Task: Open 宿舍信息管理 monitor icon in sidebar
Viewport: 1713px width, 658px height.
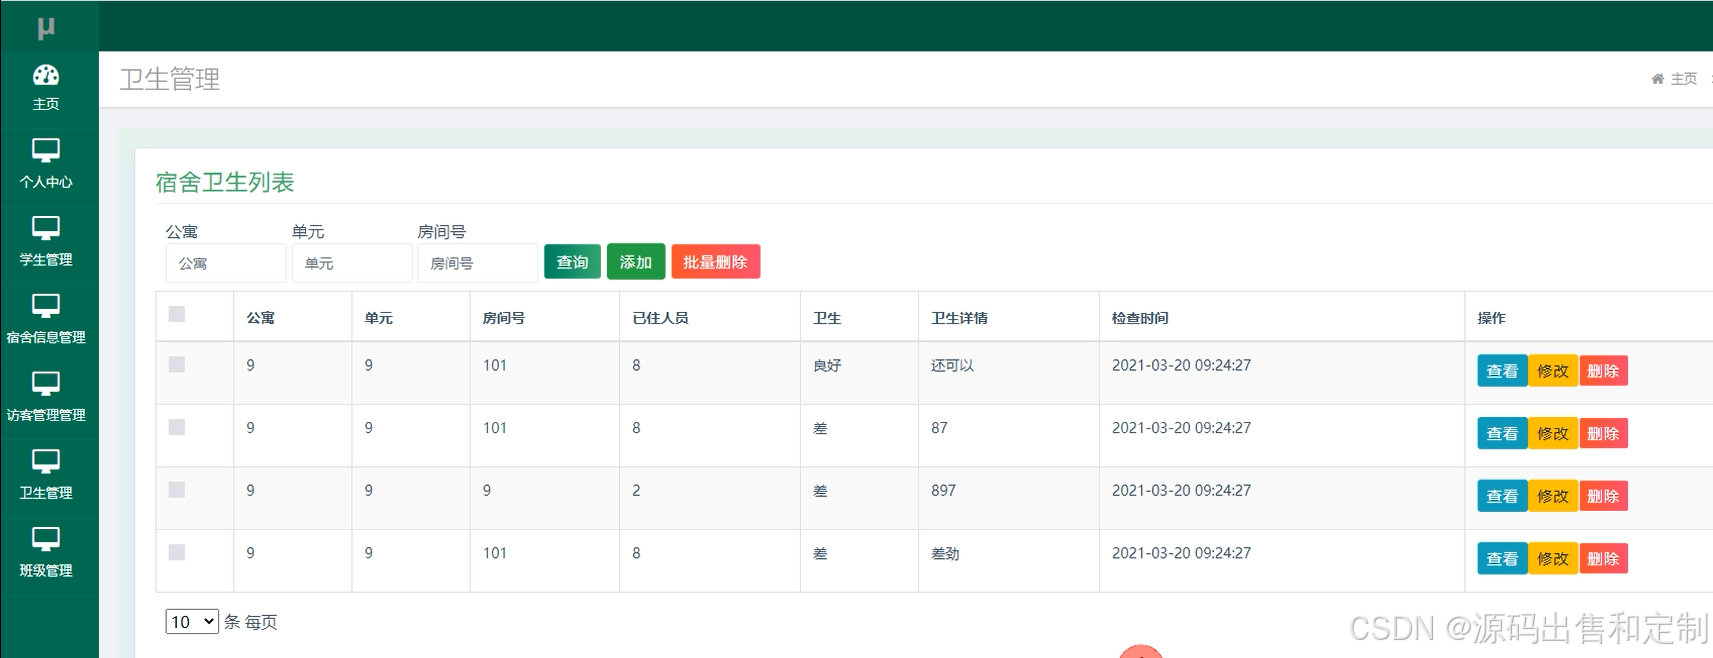Action: 46,307
